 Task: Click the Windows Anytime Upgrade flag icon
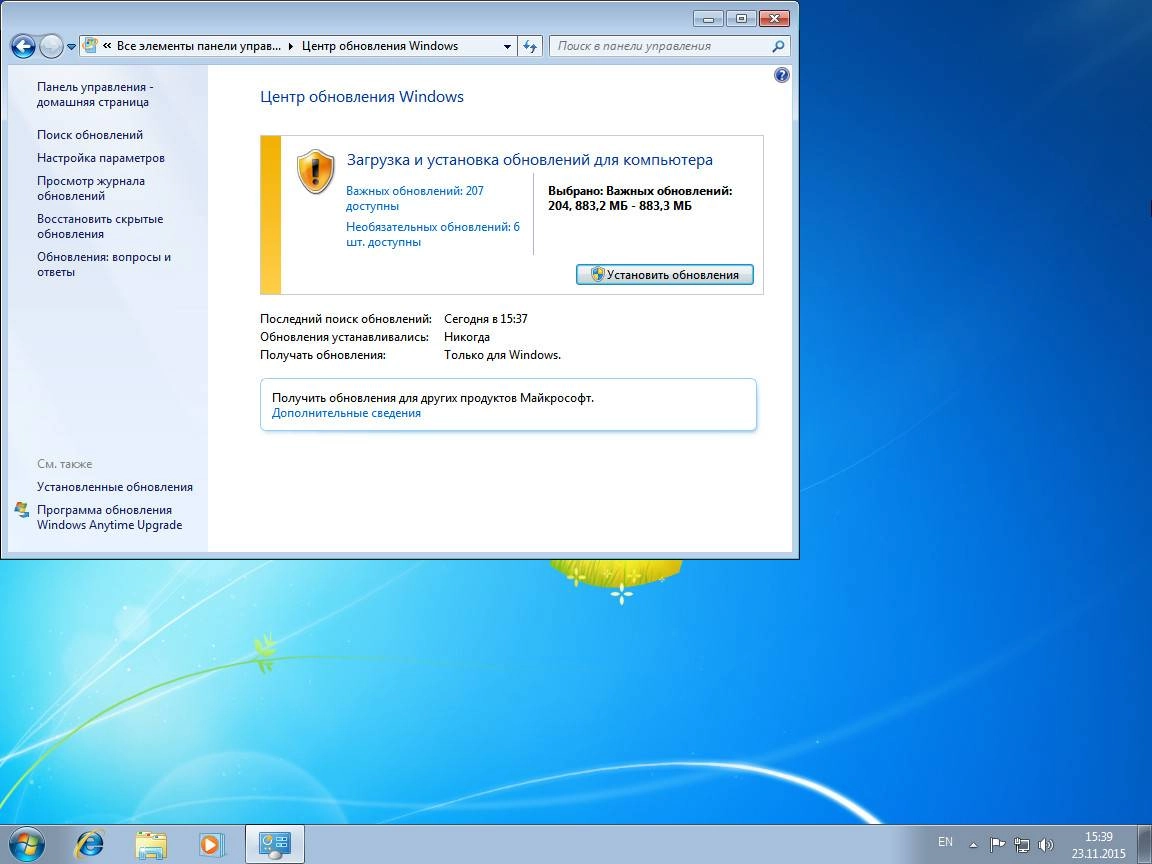(x=22, y=510)
